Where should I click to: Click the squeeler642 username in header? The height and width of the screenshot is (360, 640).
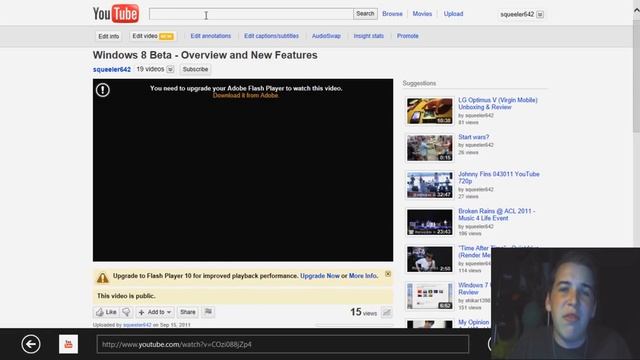pos(517,14)
